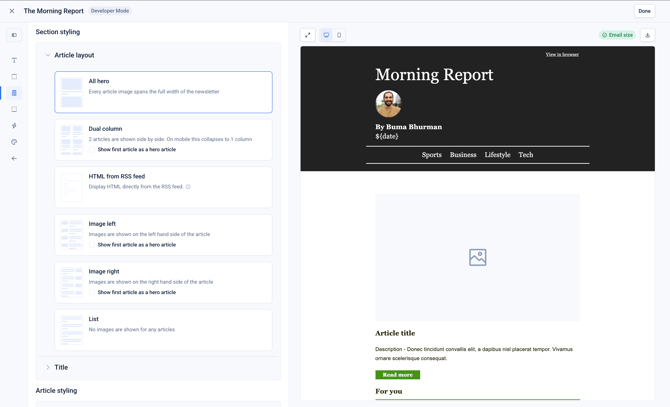Select the Lifestyle navigation item in preview
Image resolution: width=670 pixels, height=407 pixels.
tap(497, 155)
